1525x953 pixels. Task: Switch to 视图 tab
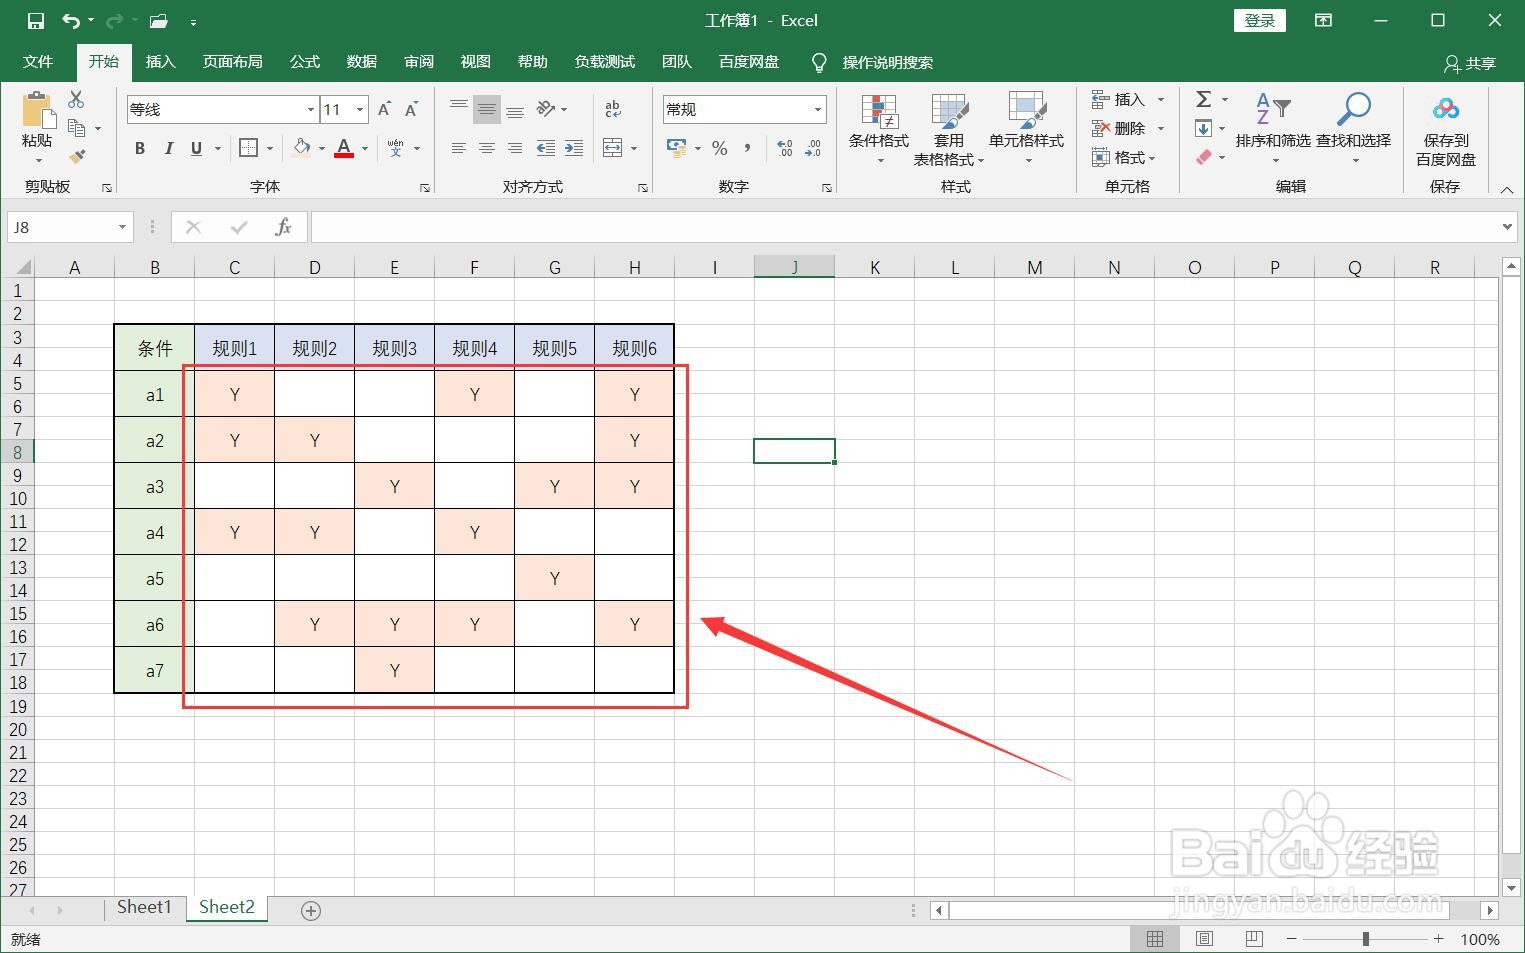click(x=476, y=62)
